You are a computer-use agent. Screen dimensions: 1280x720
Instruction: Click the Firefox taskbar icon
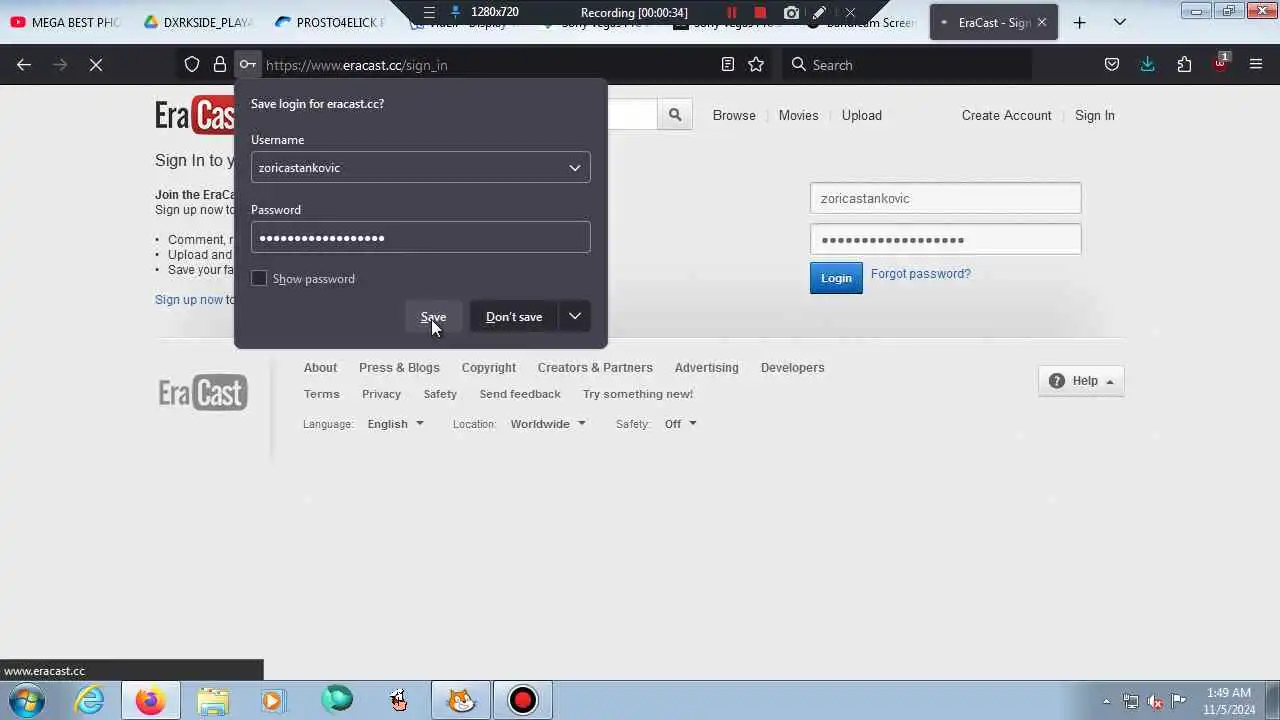[x=150, y=700]
